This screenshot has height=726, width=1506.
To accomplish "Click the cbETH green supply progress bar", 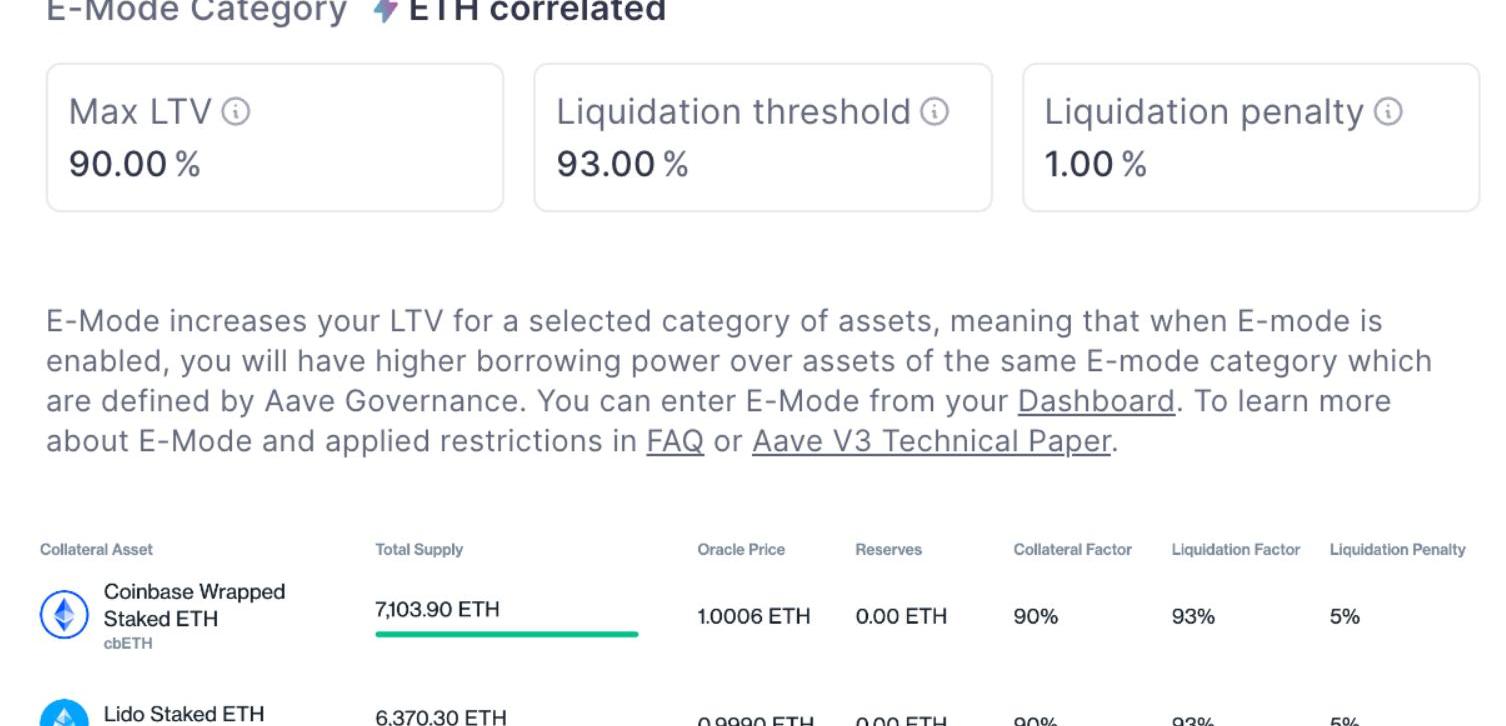I will [506, 634].
